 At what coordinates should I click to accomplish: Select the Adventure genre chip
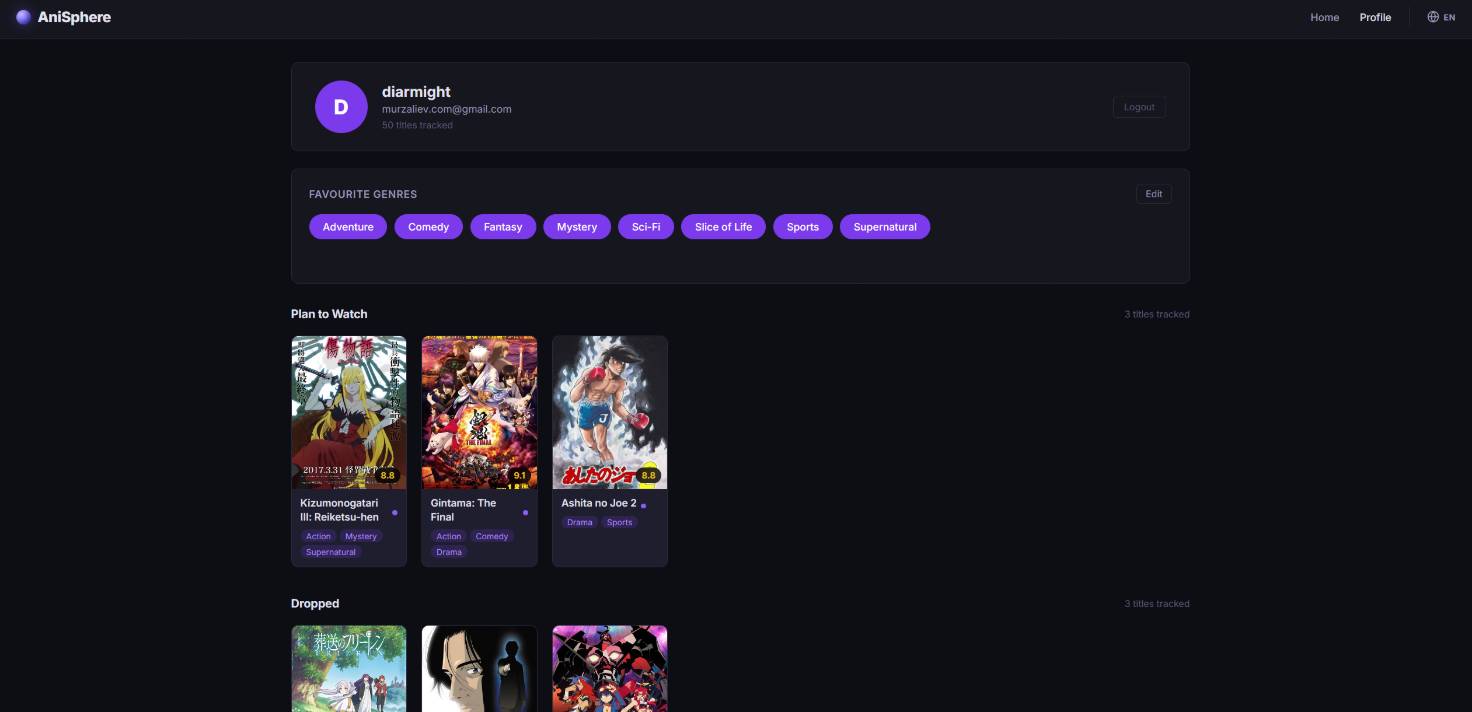348,227
